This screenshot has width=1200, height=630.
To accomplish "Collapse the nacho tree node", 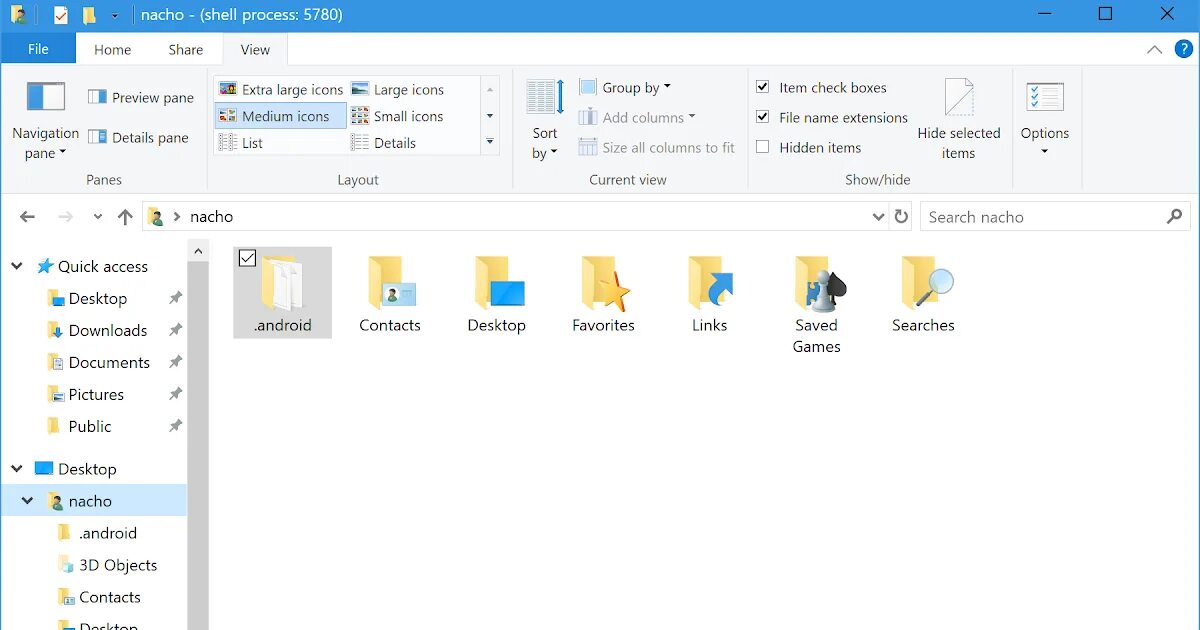I will (28, 500).
